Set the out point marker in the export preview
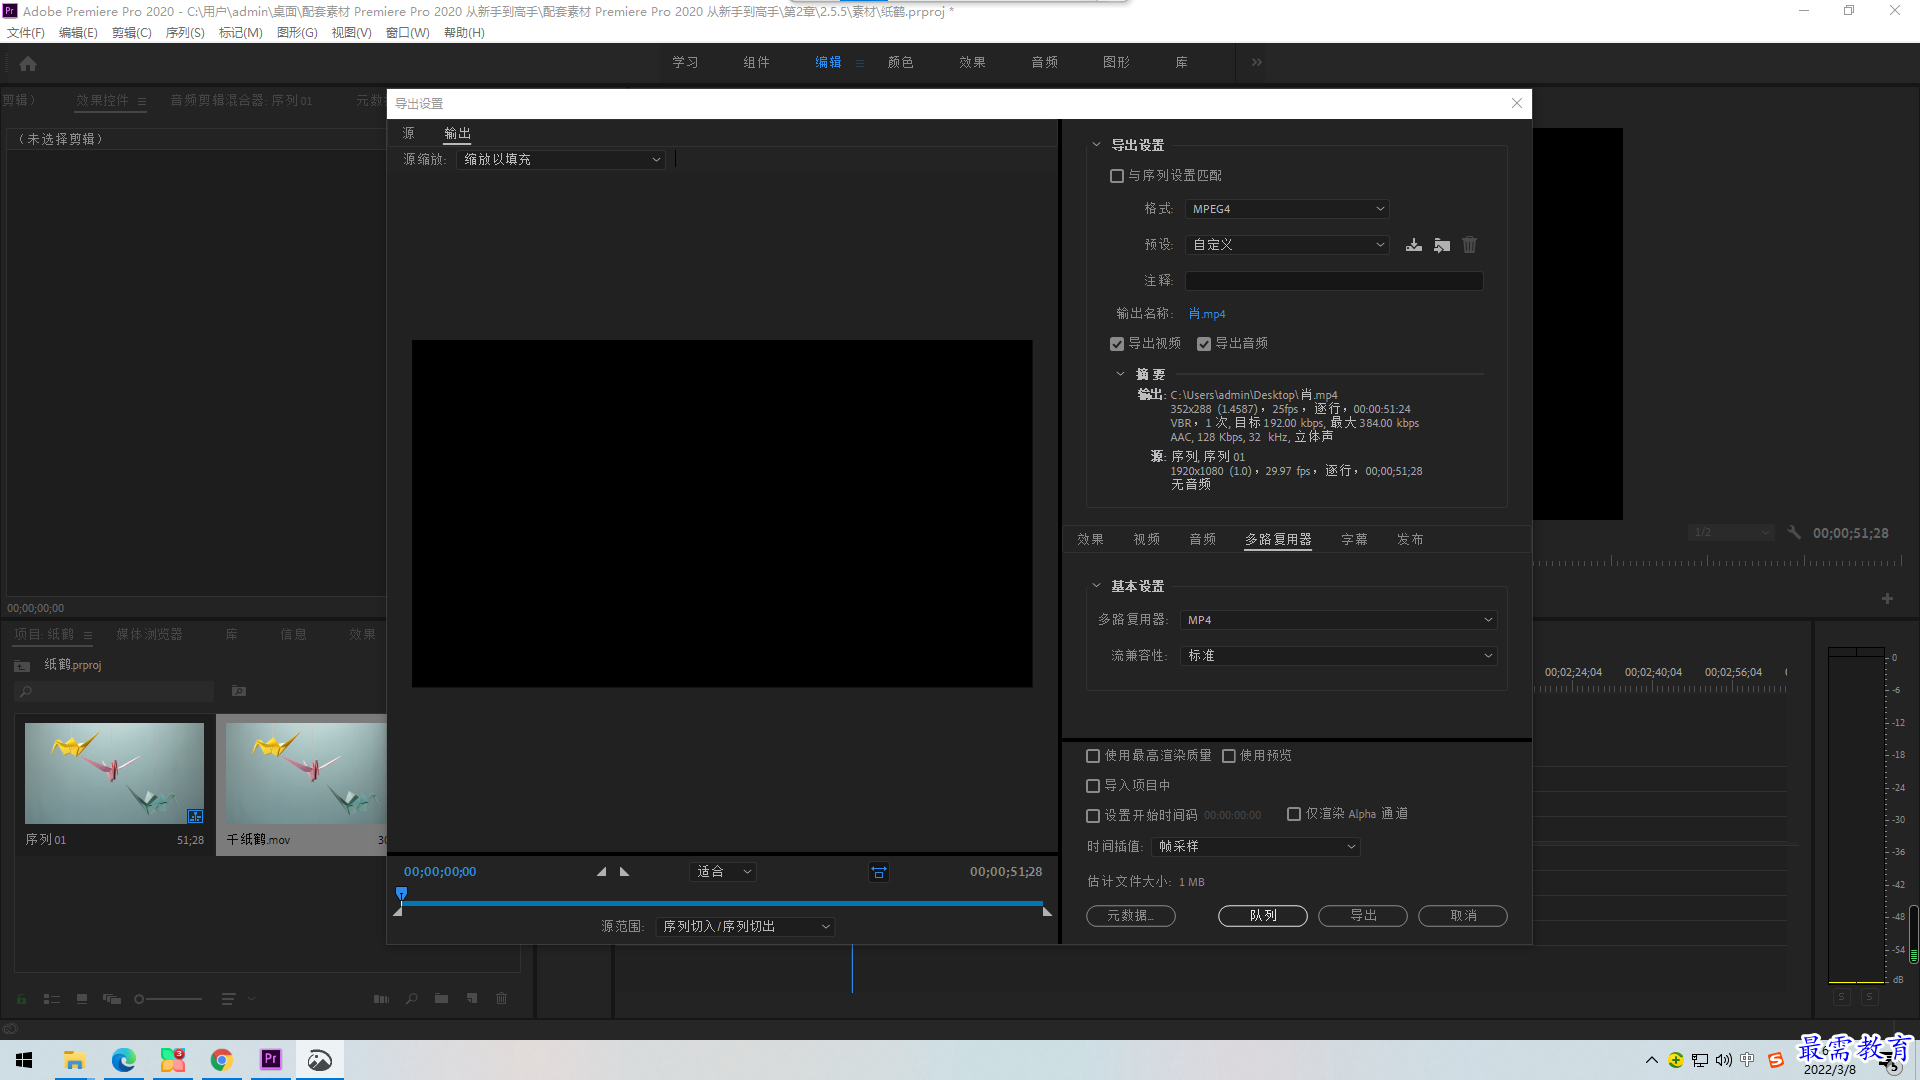Screen dimensions: 1920x1080 click(624, 872)
